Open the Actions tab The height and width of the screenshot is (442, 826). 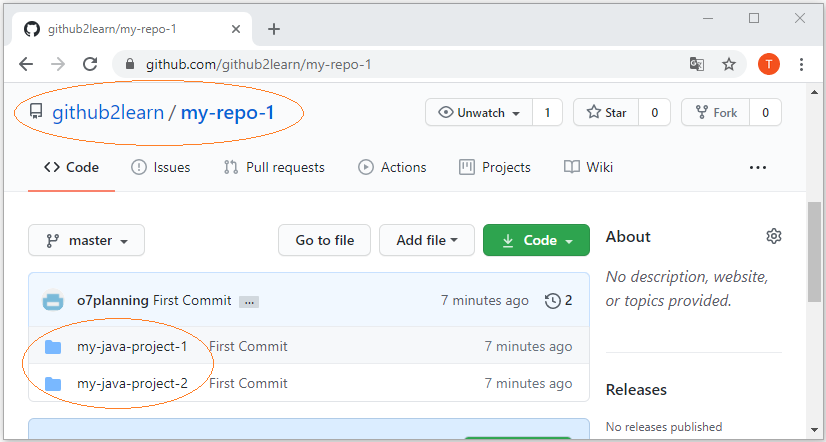point(392,168)
